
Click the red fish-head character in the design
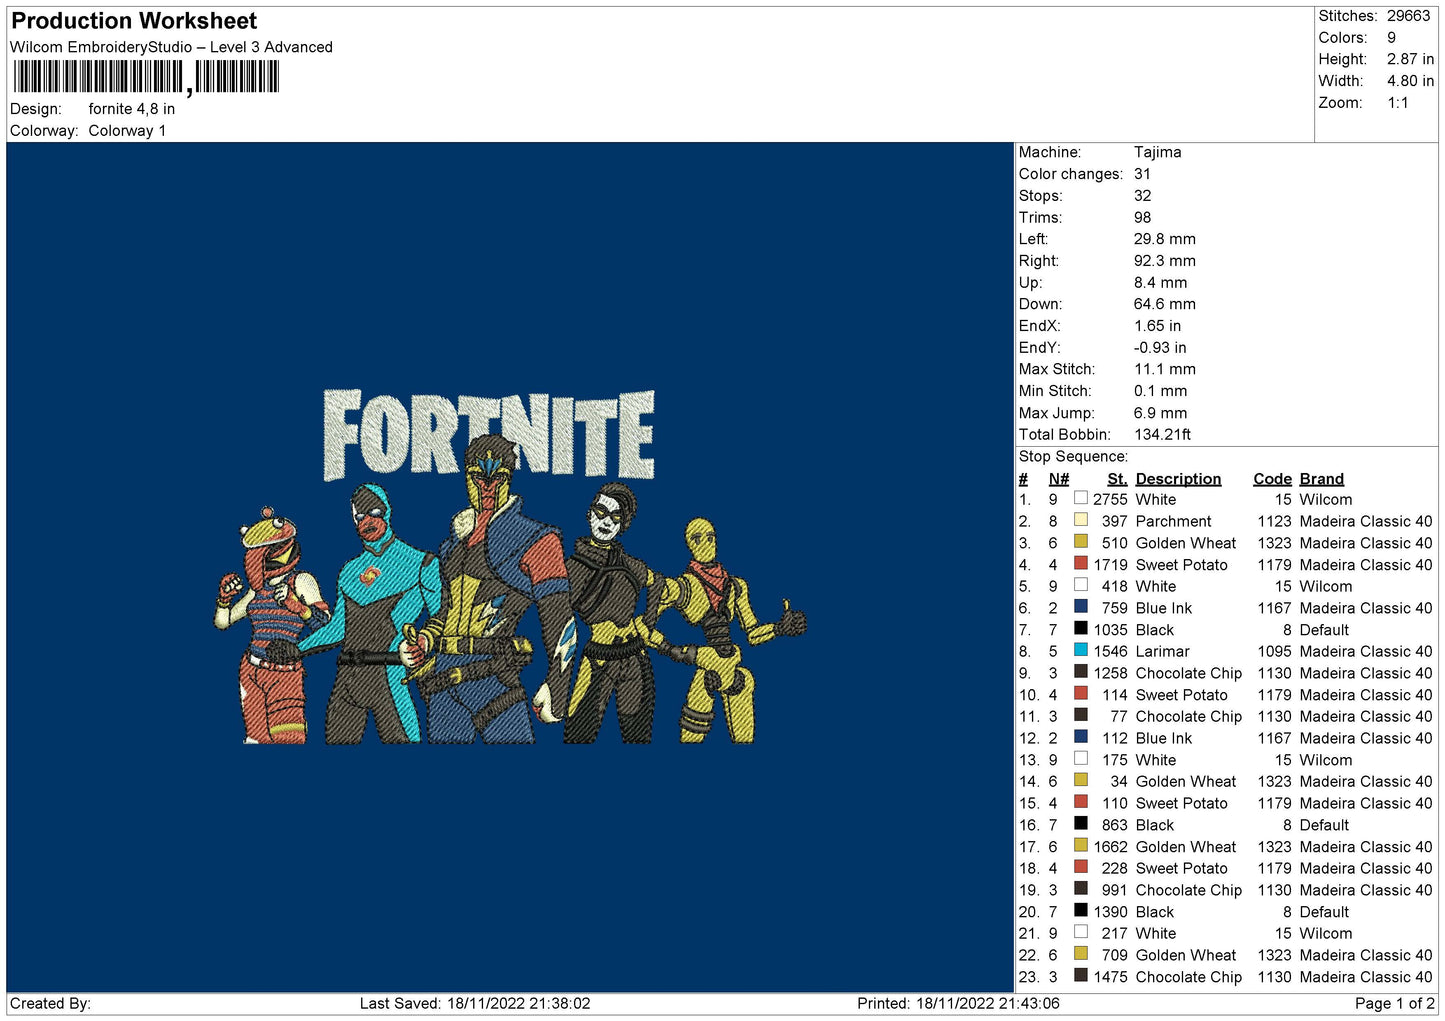(x=270, y=625)
